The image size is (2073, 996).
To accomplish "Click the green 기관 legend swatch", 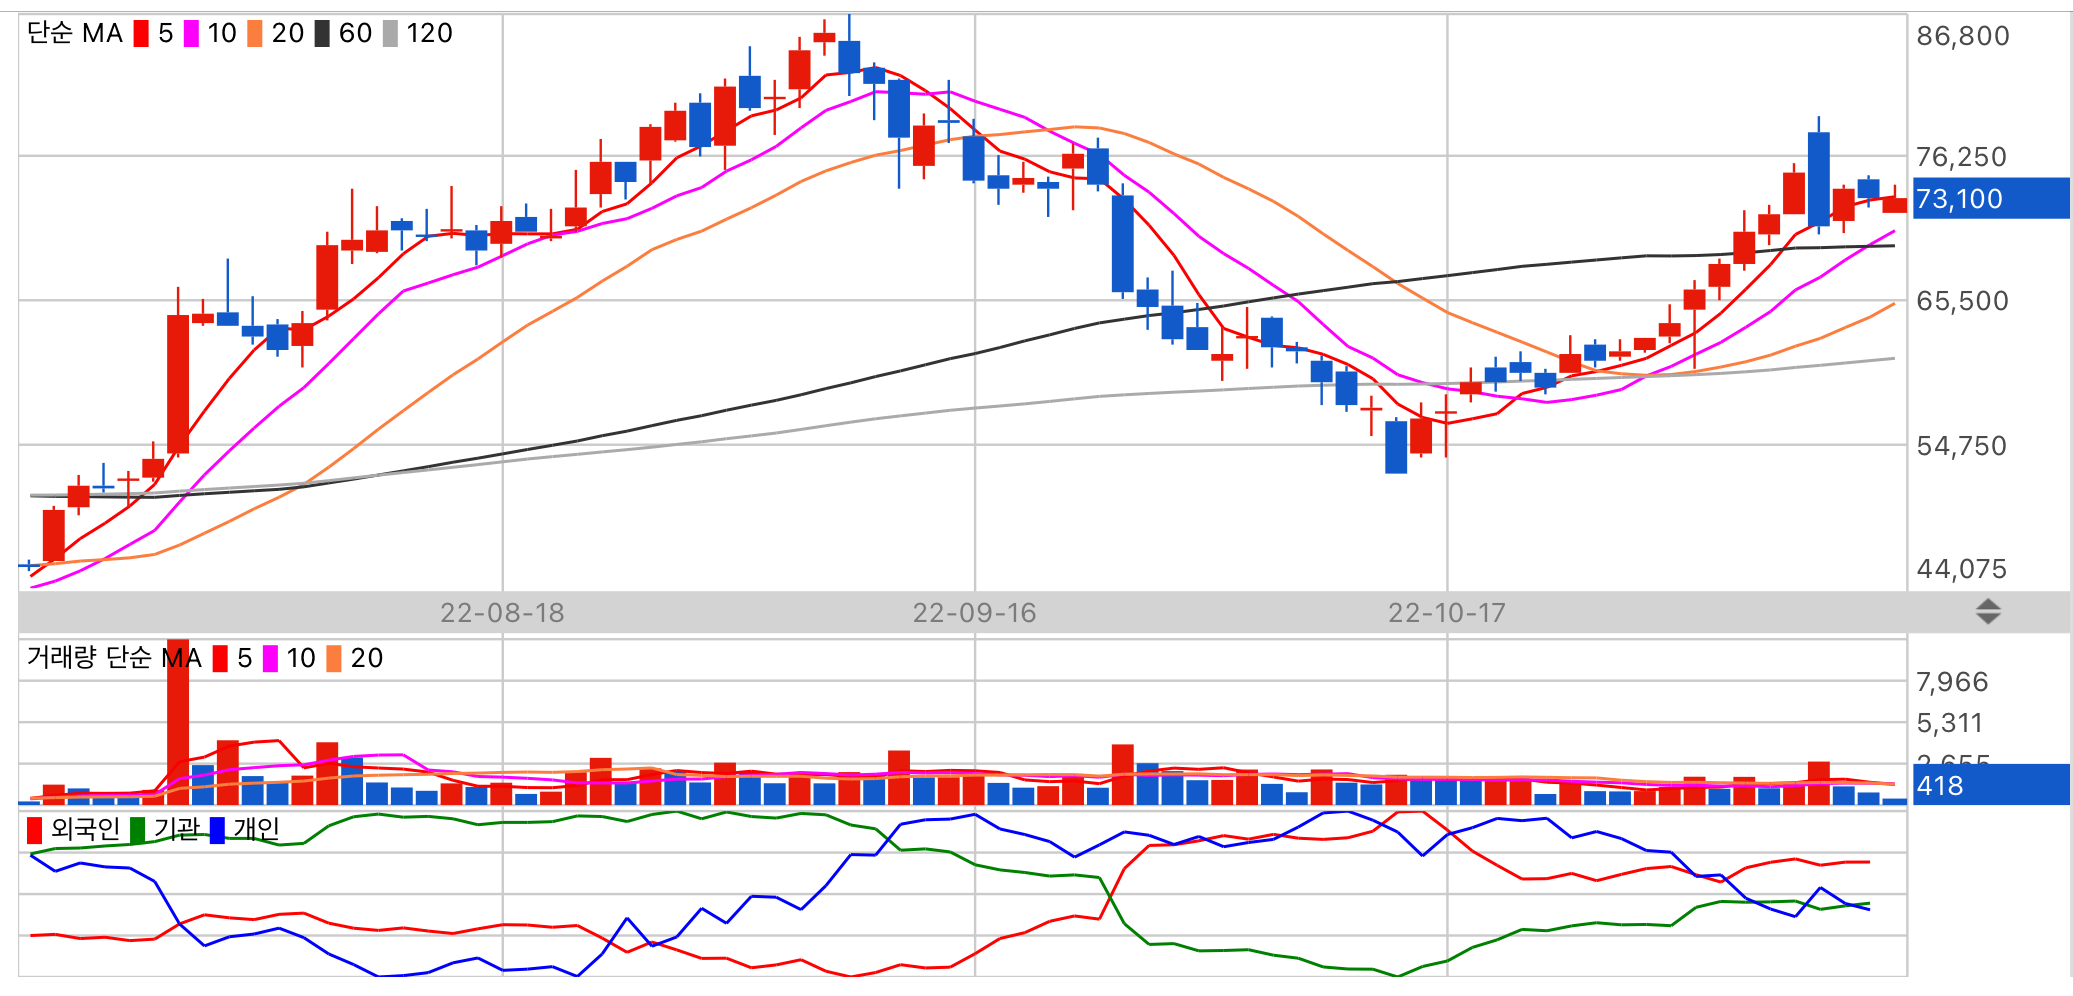I will (x=138, y=830).
